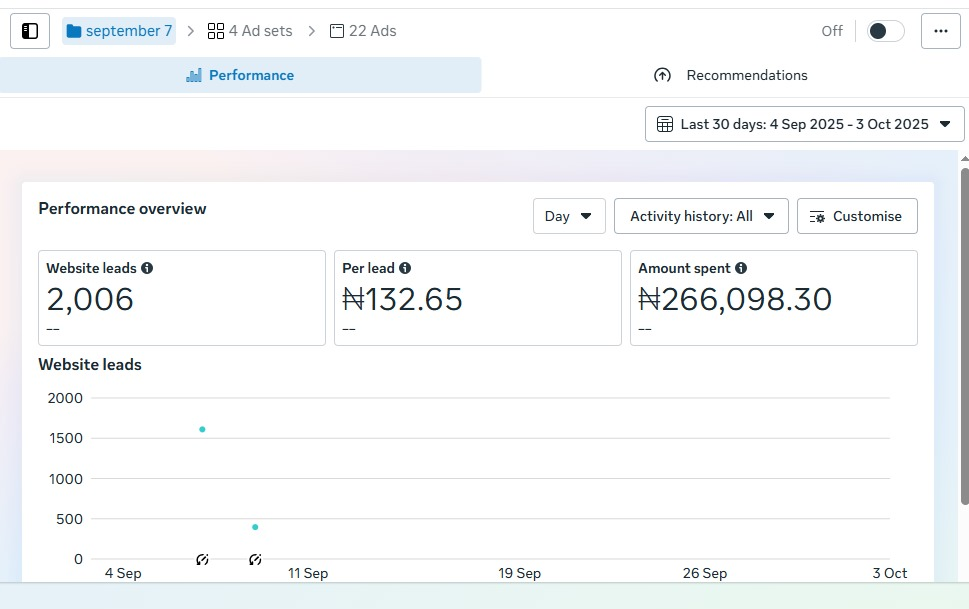Select the Amount spent metric card
The height and width of the screenshot is (609, 969).
pos(774,298)
